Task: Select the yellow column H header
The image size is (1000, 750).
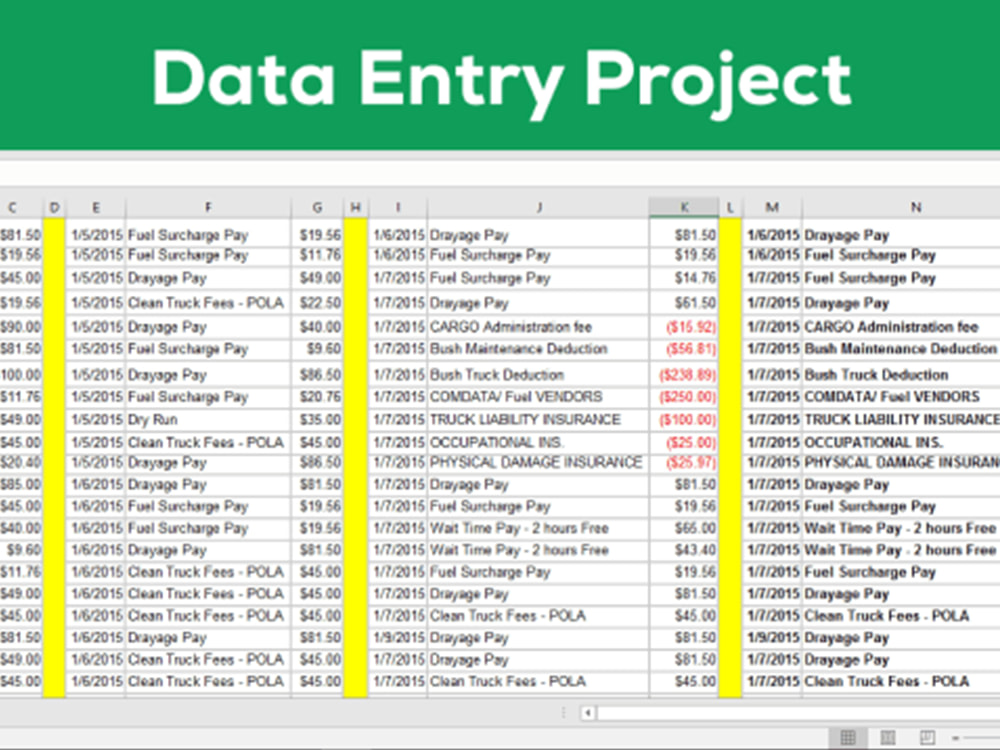Action: click(x=355, y=207)
